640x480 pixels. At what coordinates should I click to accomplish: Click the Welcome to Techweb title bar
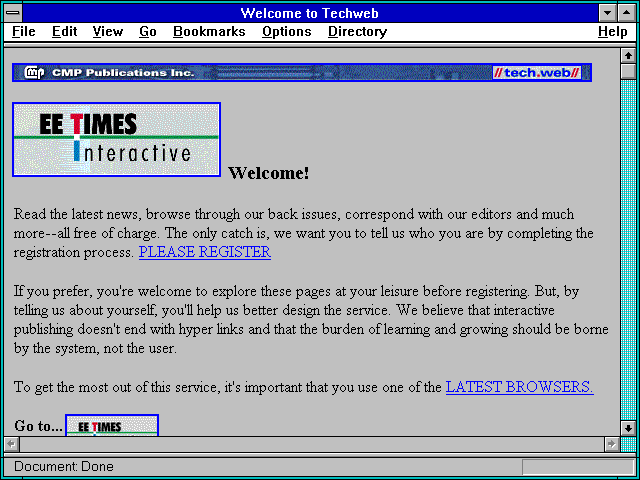tap(310, 13)
